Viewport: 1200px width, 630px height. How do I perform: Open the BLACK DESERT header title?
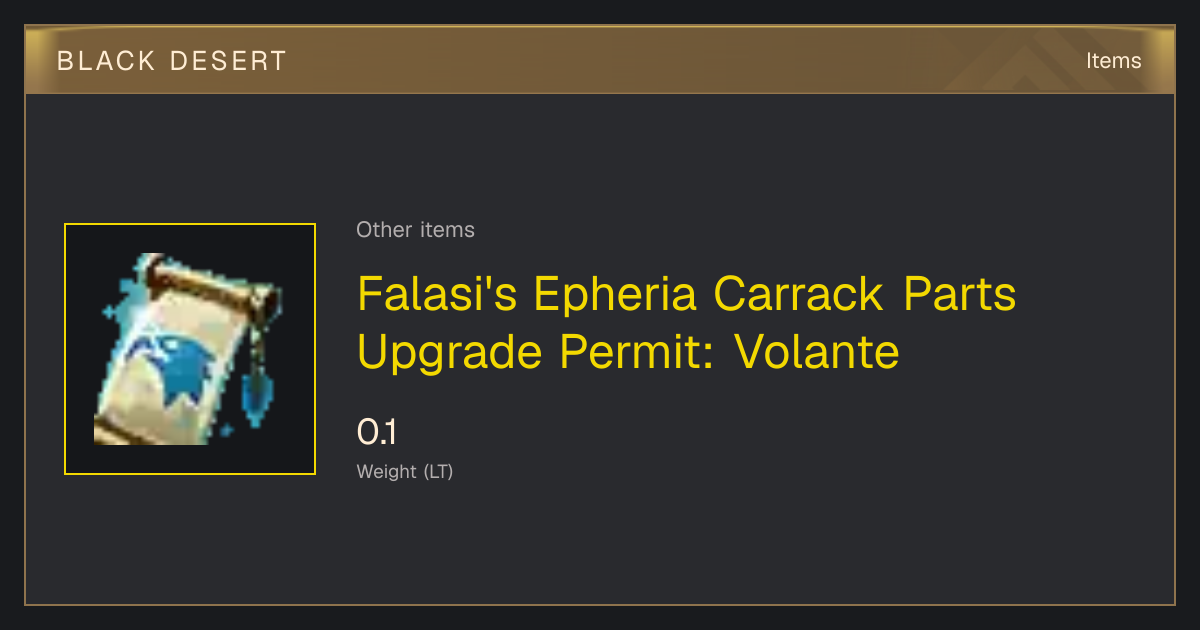coord(172,61)
